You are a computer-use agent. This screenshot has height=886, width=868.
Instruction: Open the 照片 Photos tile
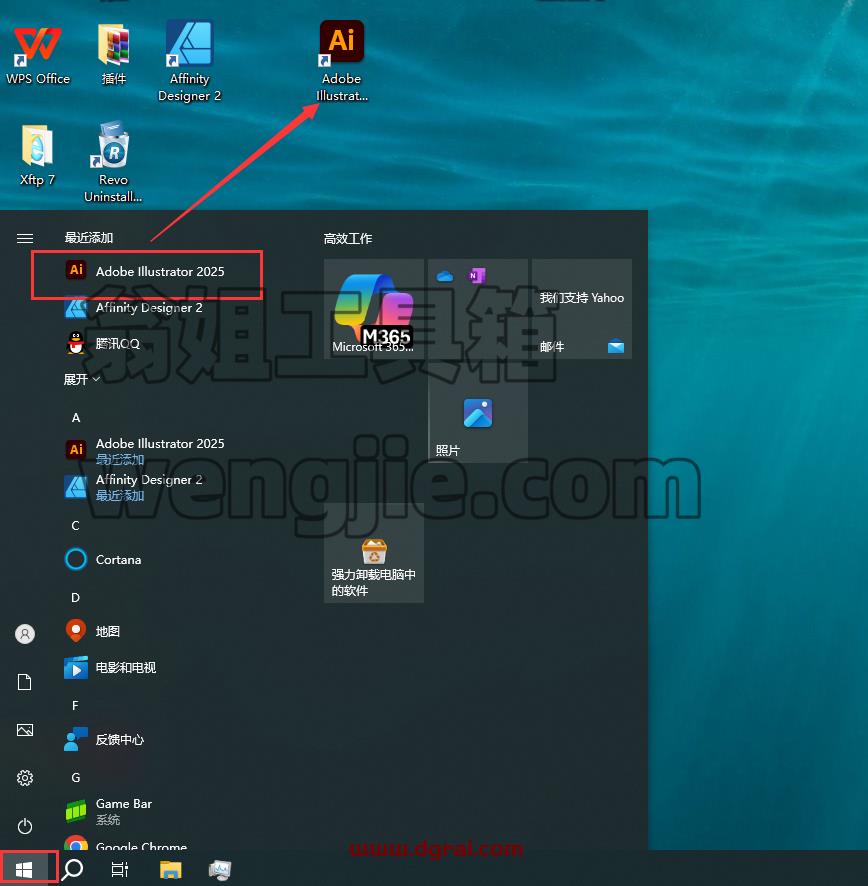click(478, 413)
